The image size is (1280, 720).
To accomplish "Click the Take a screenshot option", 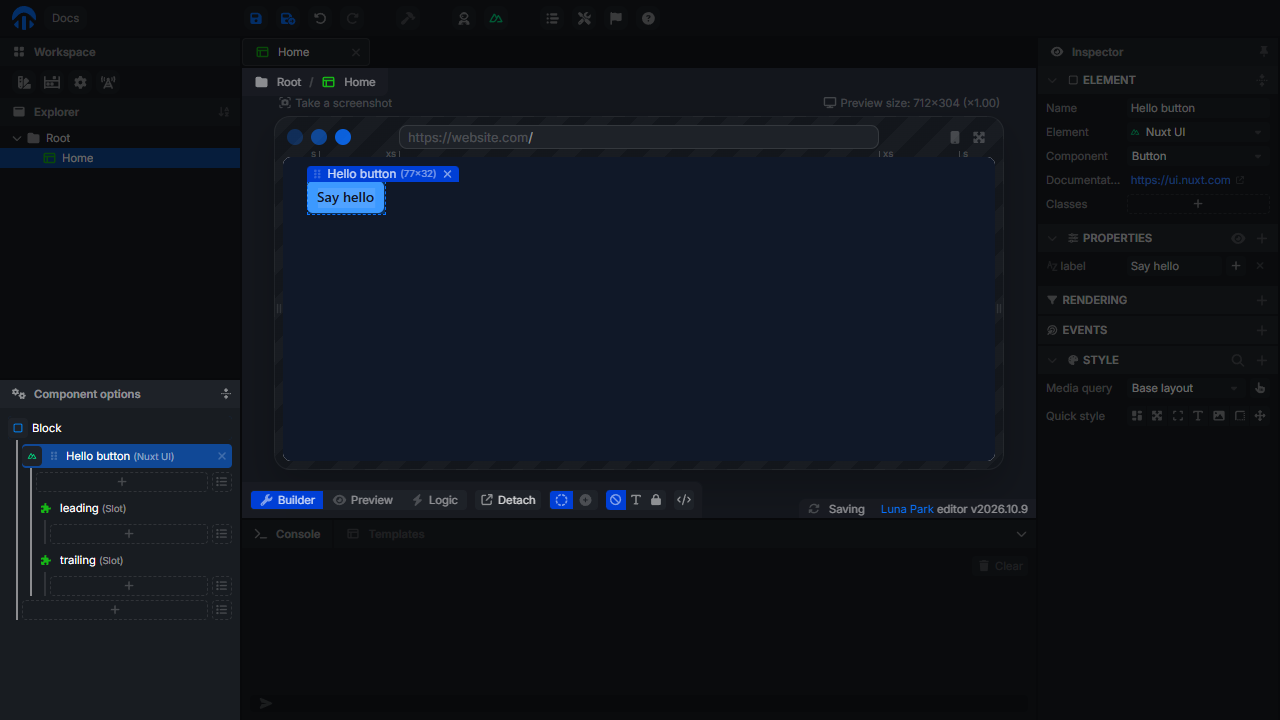I will 335,103.
